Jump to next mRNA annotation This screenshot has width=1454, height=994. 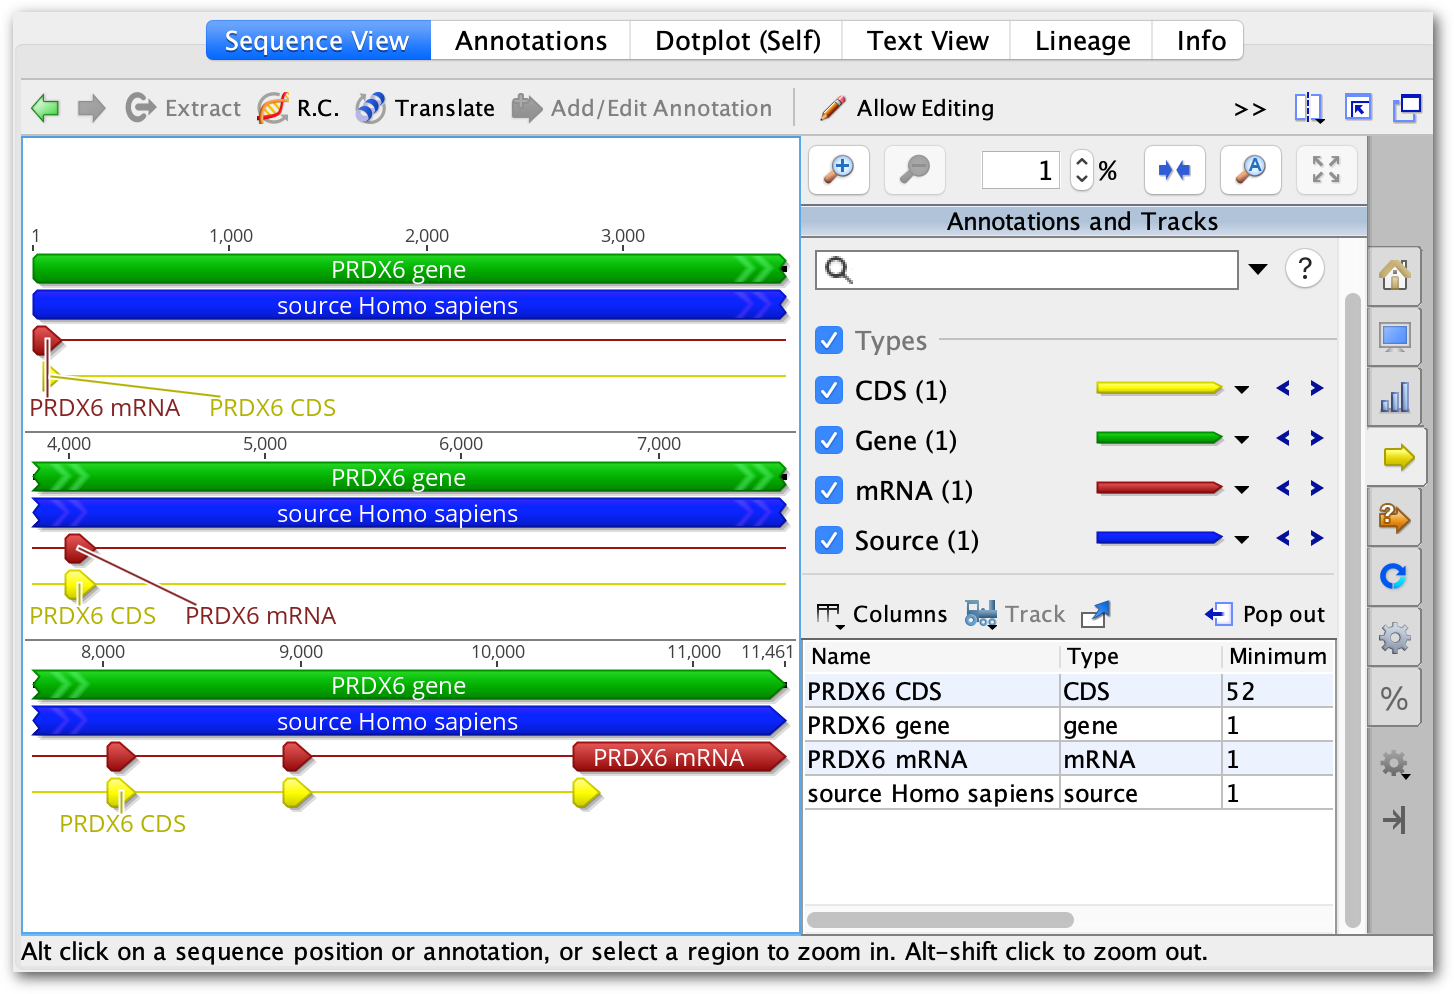(1317, 488)
